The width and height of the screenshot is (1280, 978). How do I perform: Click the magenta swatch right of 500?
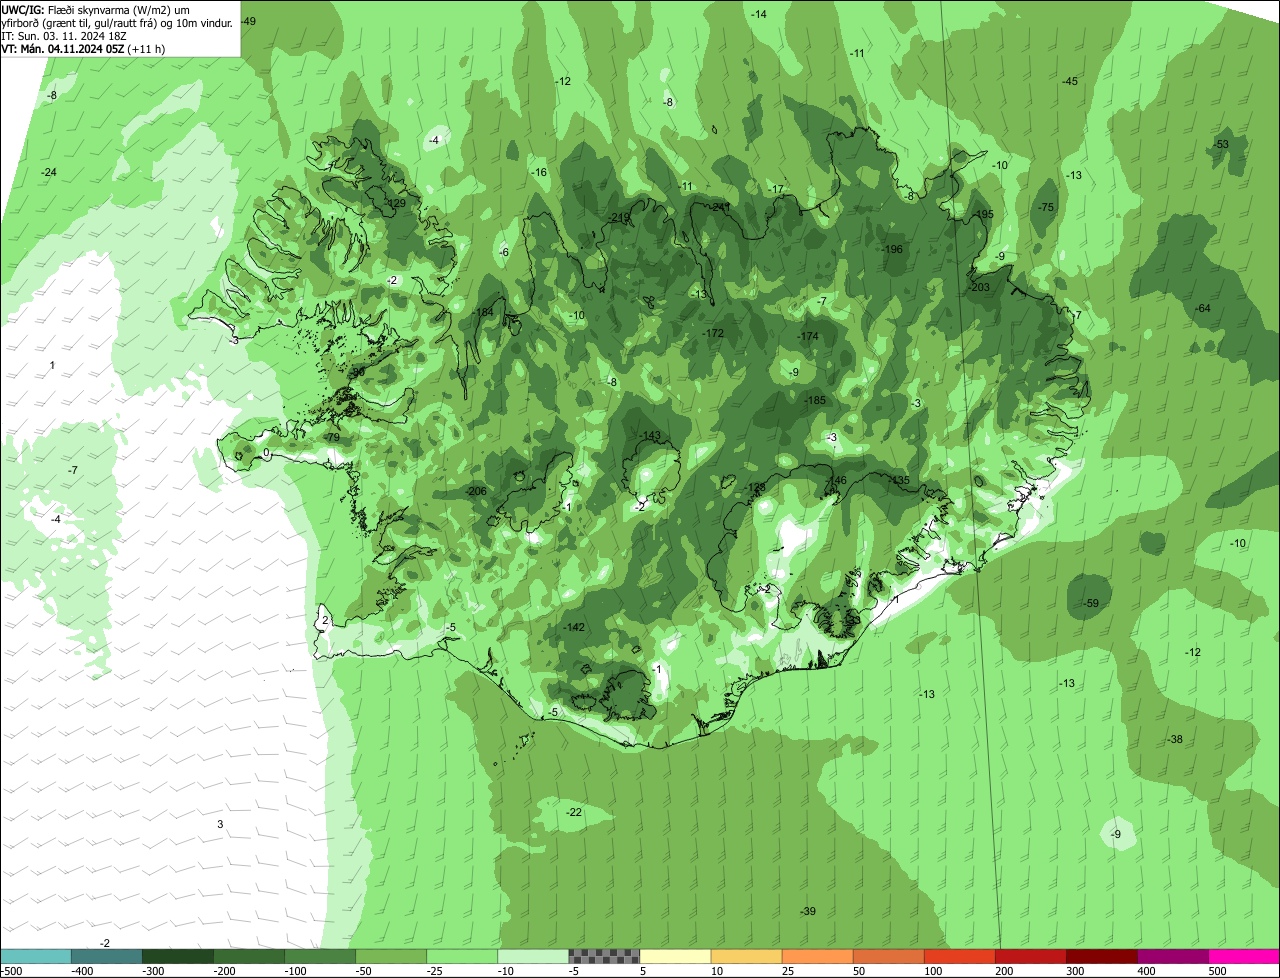[1243, 956]
